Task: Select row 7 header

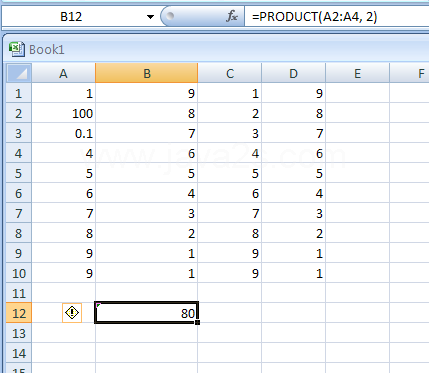Action: tap(19, 213)
